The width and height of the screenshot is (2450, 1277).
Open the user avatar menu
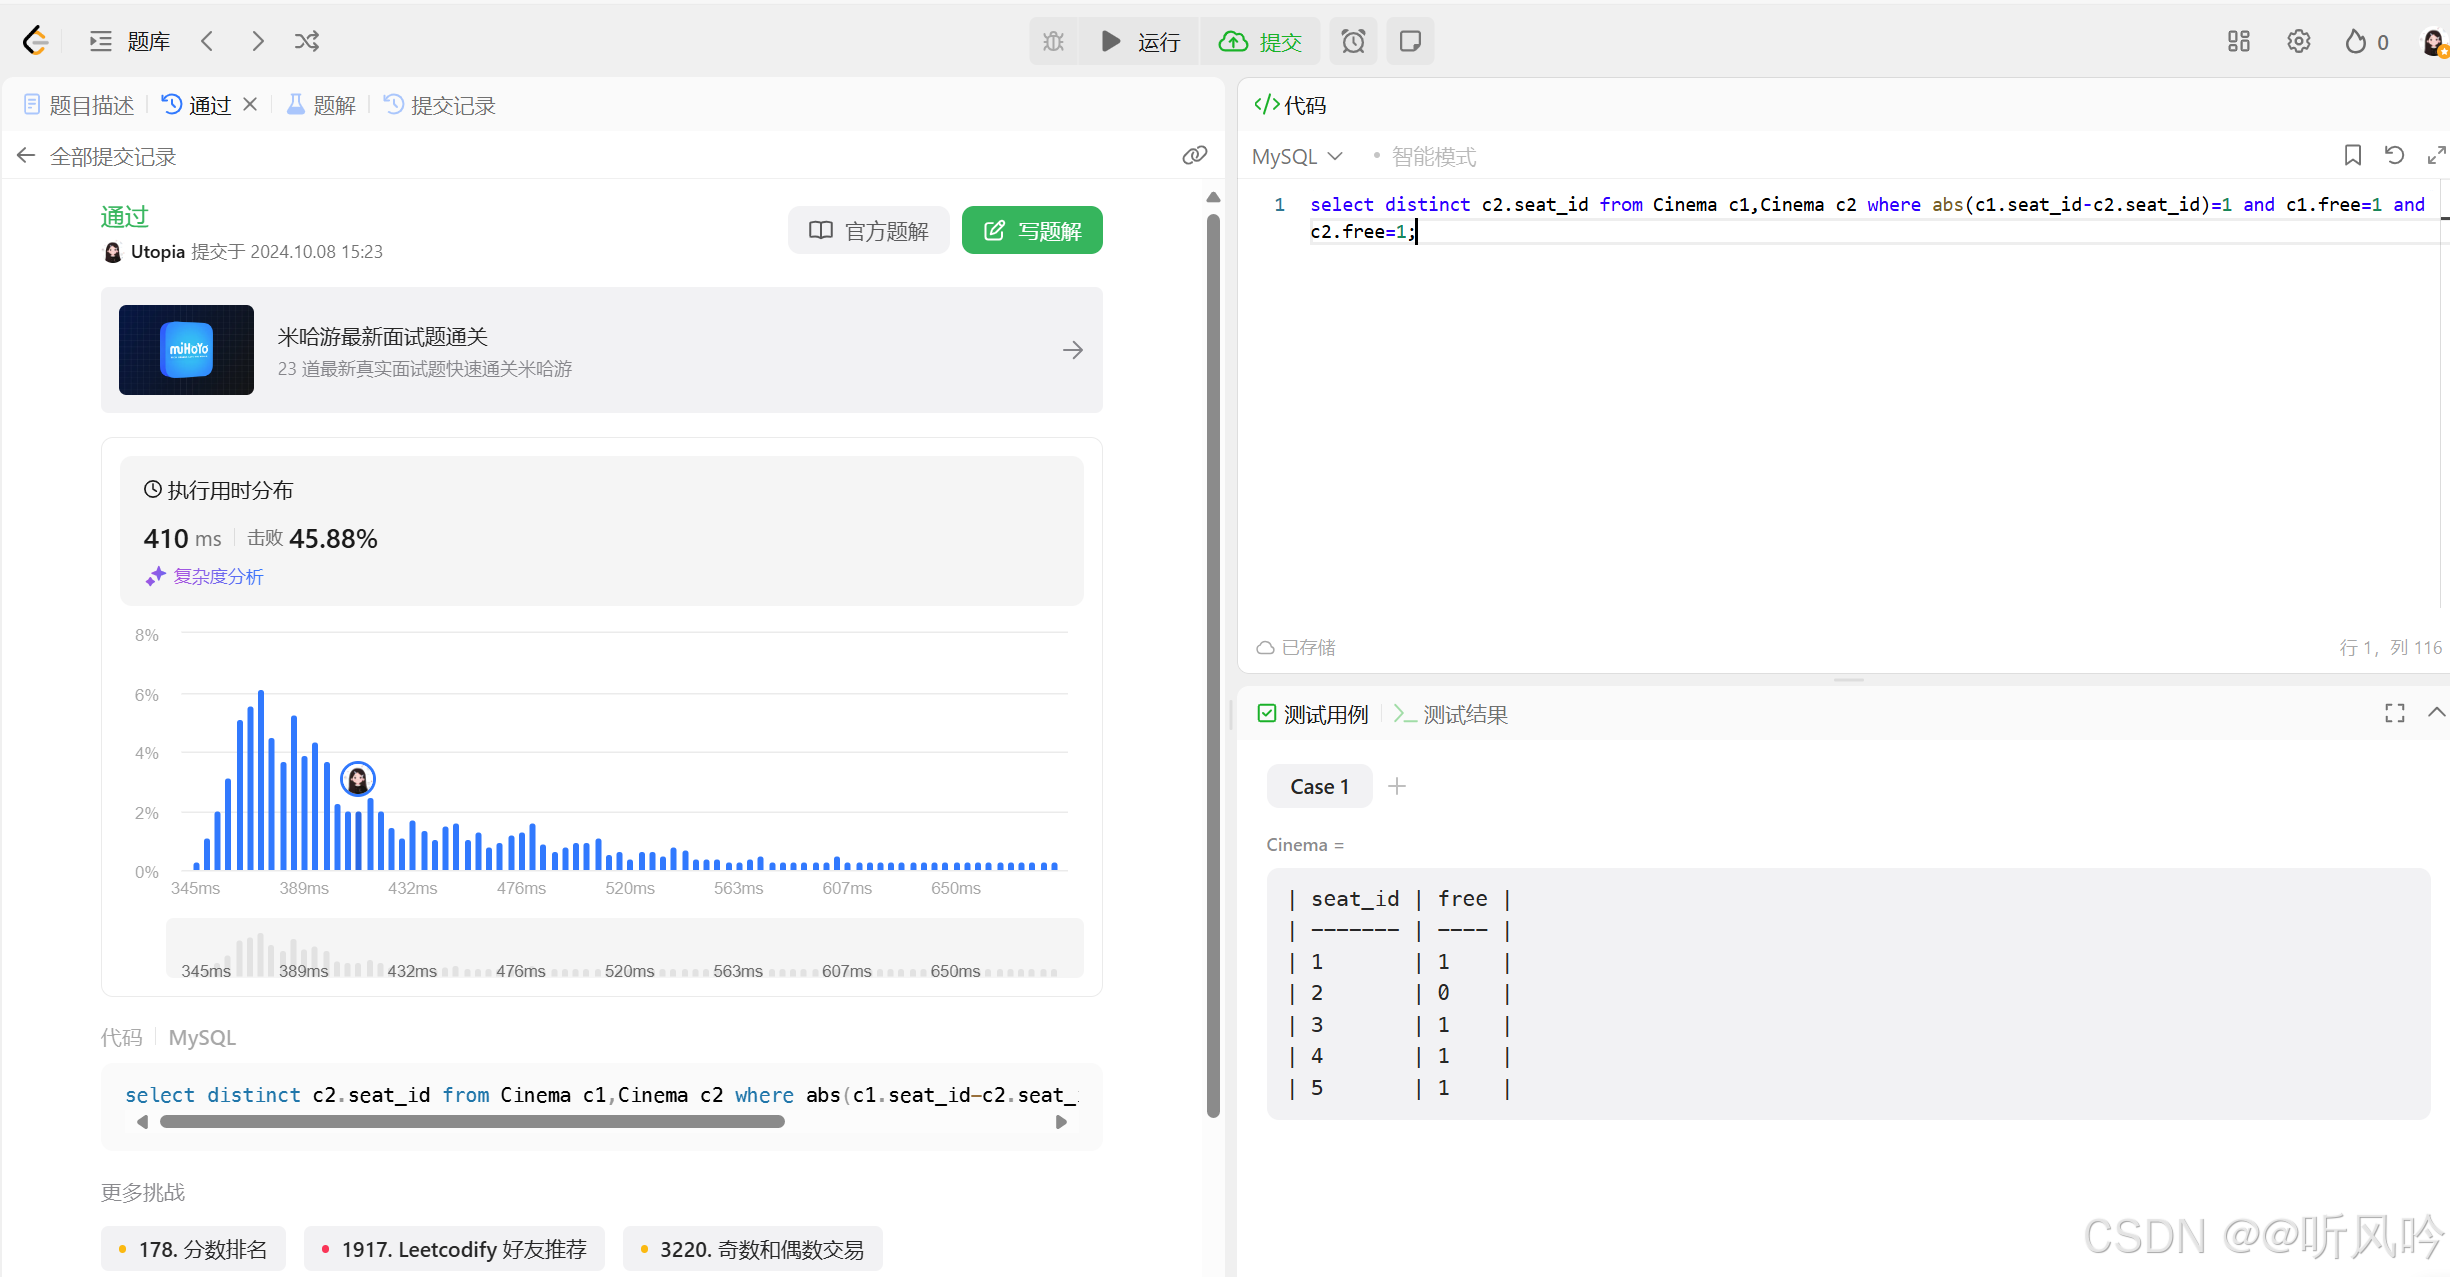[2434, 42]
